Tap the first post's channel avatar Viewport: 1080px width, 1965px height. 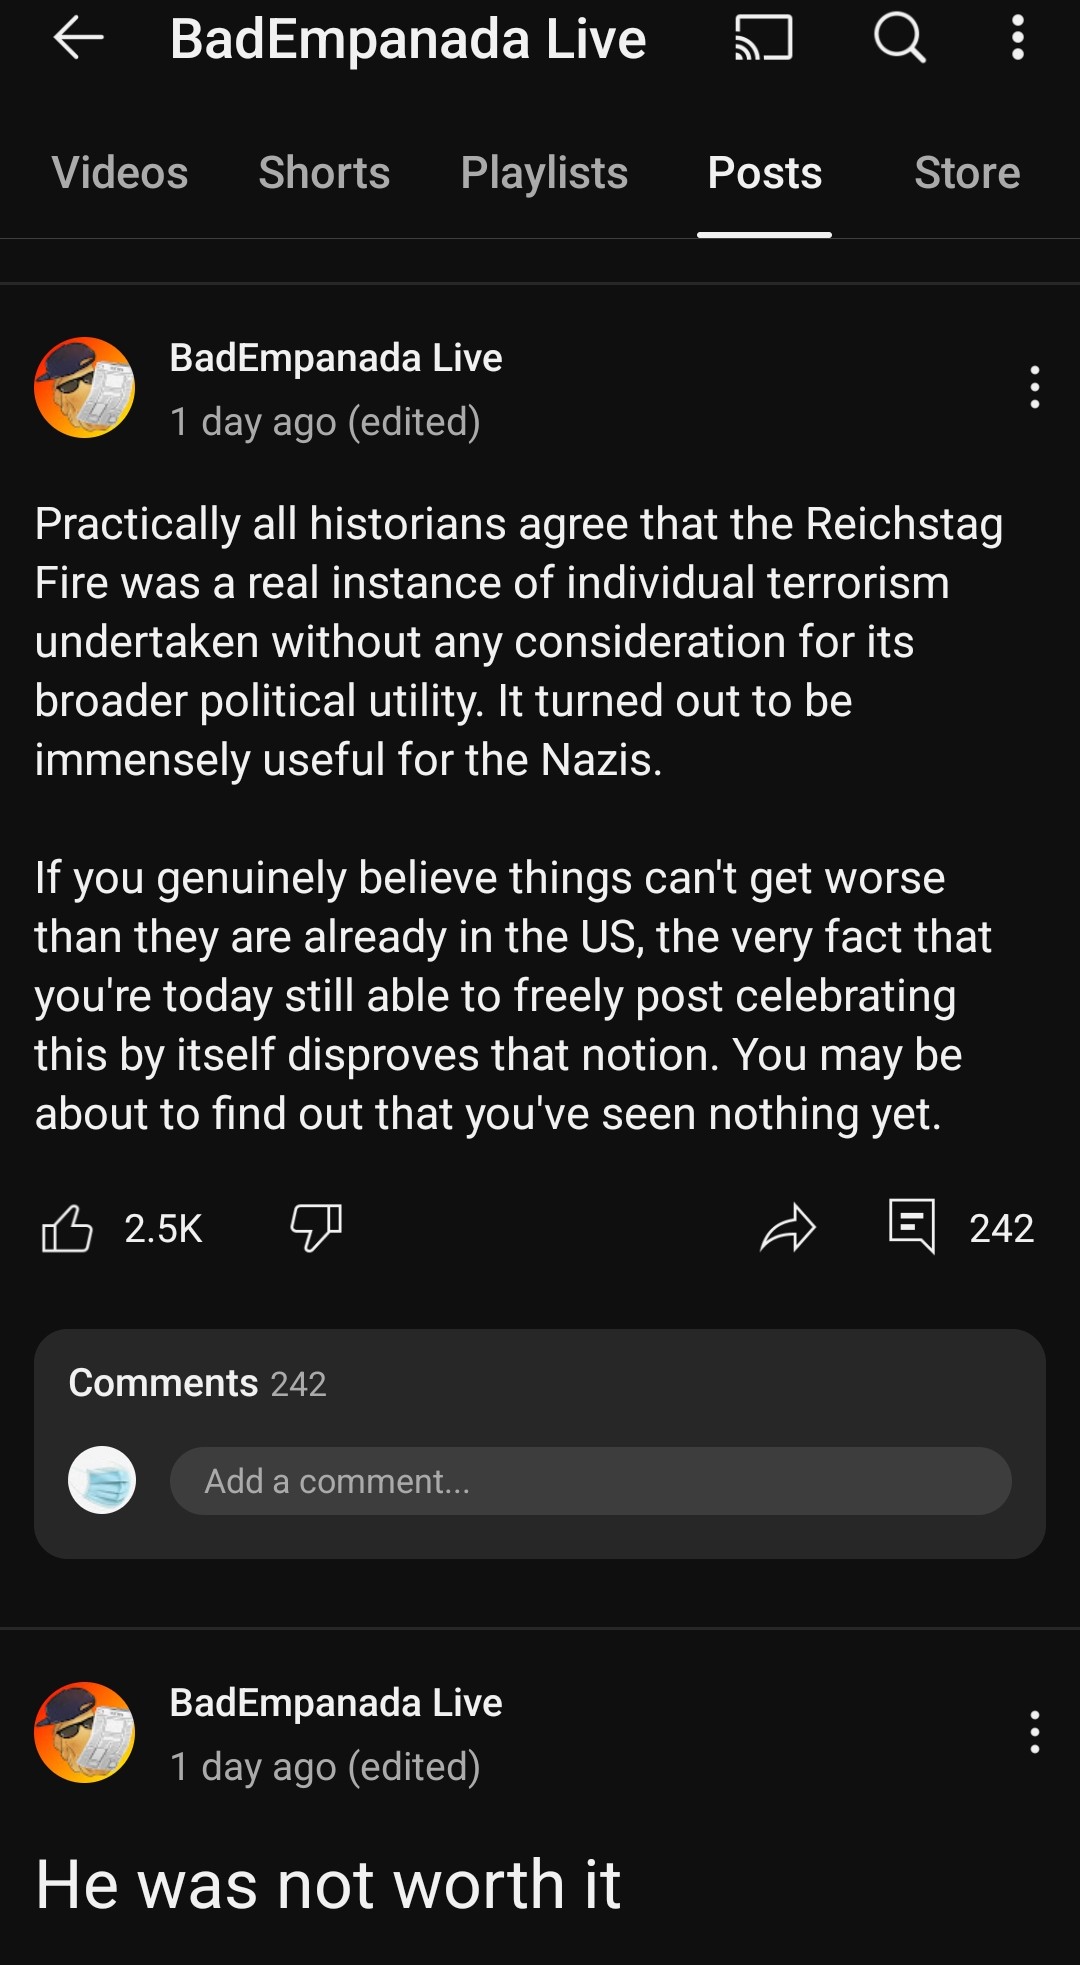coord(85,387)
